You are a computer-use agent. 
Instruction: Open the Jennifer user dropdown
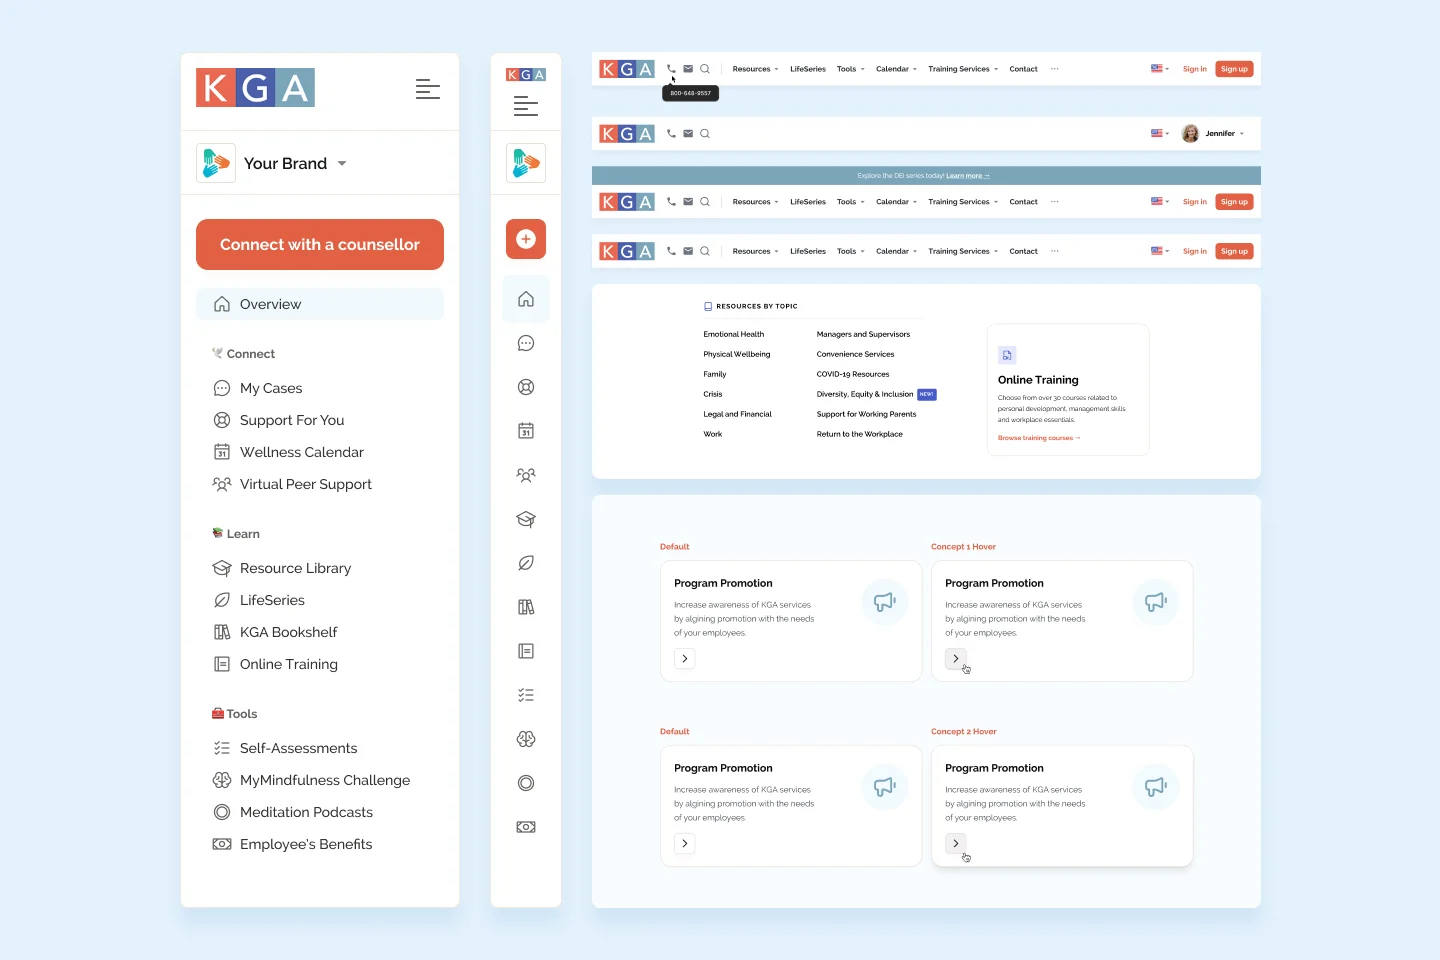click(x=1213, y=133)
